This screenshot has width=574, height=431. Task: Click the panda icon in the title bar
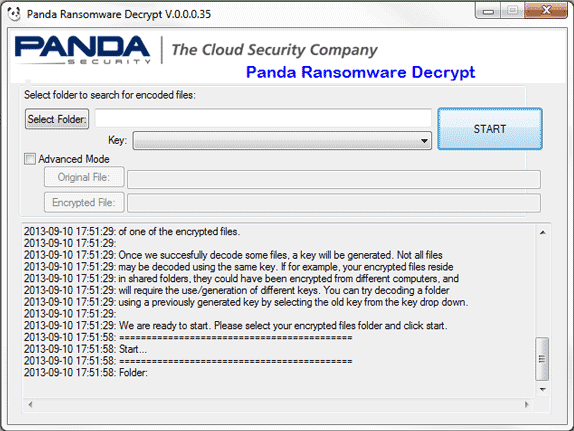tap(14, 14)
